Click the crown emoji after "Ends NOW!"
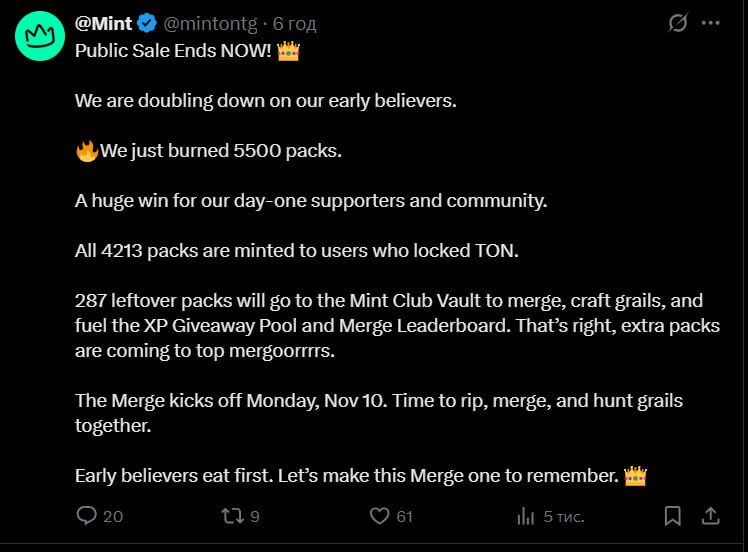 [287, 50]
